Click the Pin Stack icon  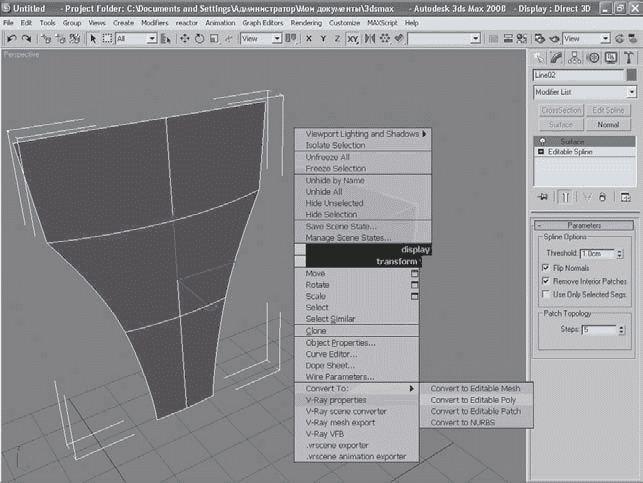click(x=545, y=197)
